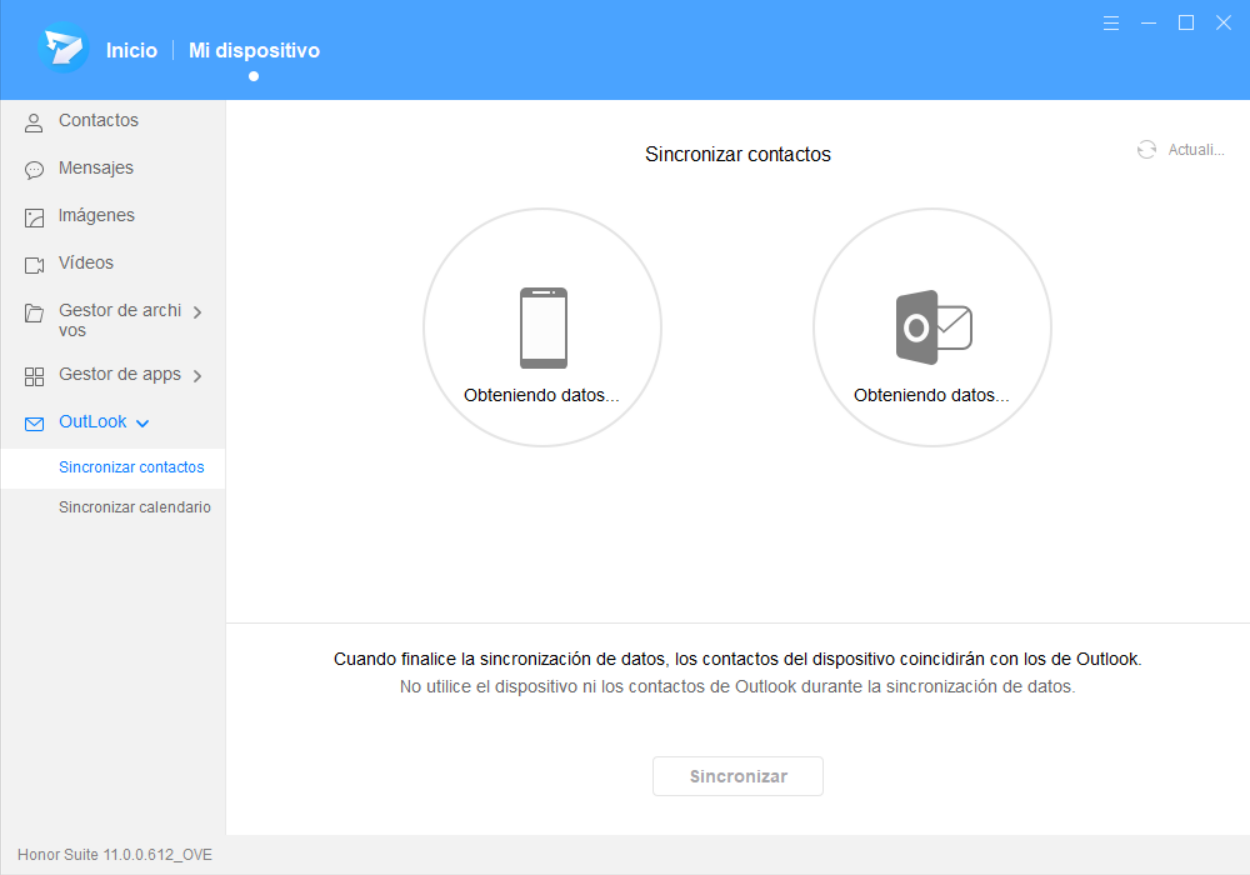Screen dimensions: 1250x875
Task: Switch to the Inicio tab
Action: (134, 50)
